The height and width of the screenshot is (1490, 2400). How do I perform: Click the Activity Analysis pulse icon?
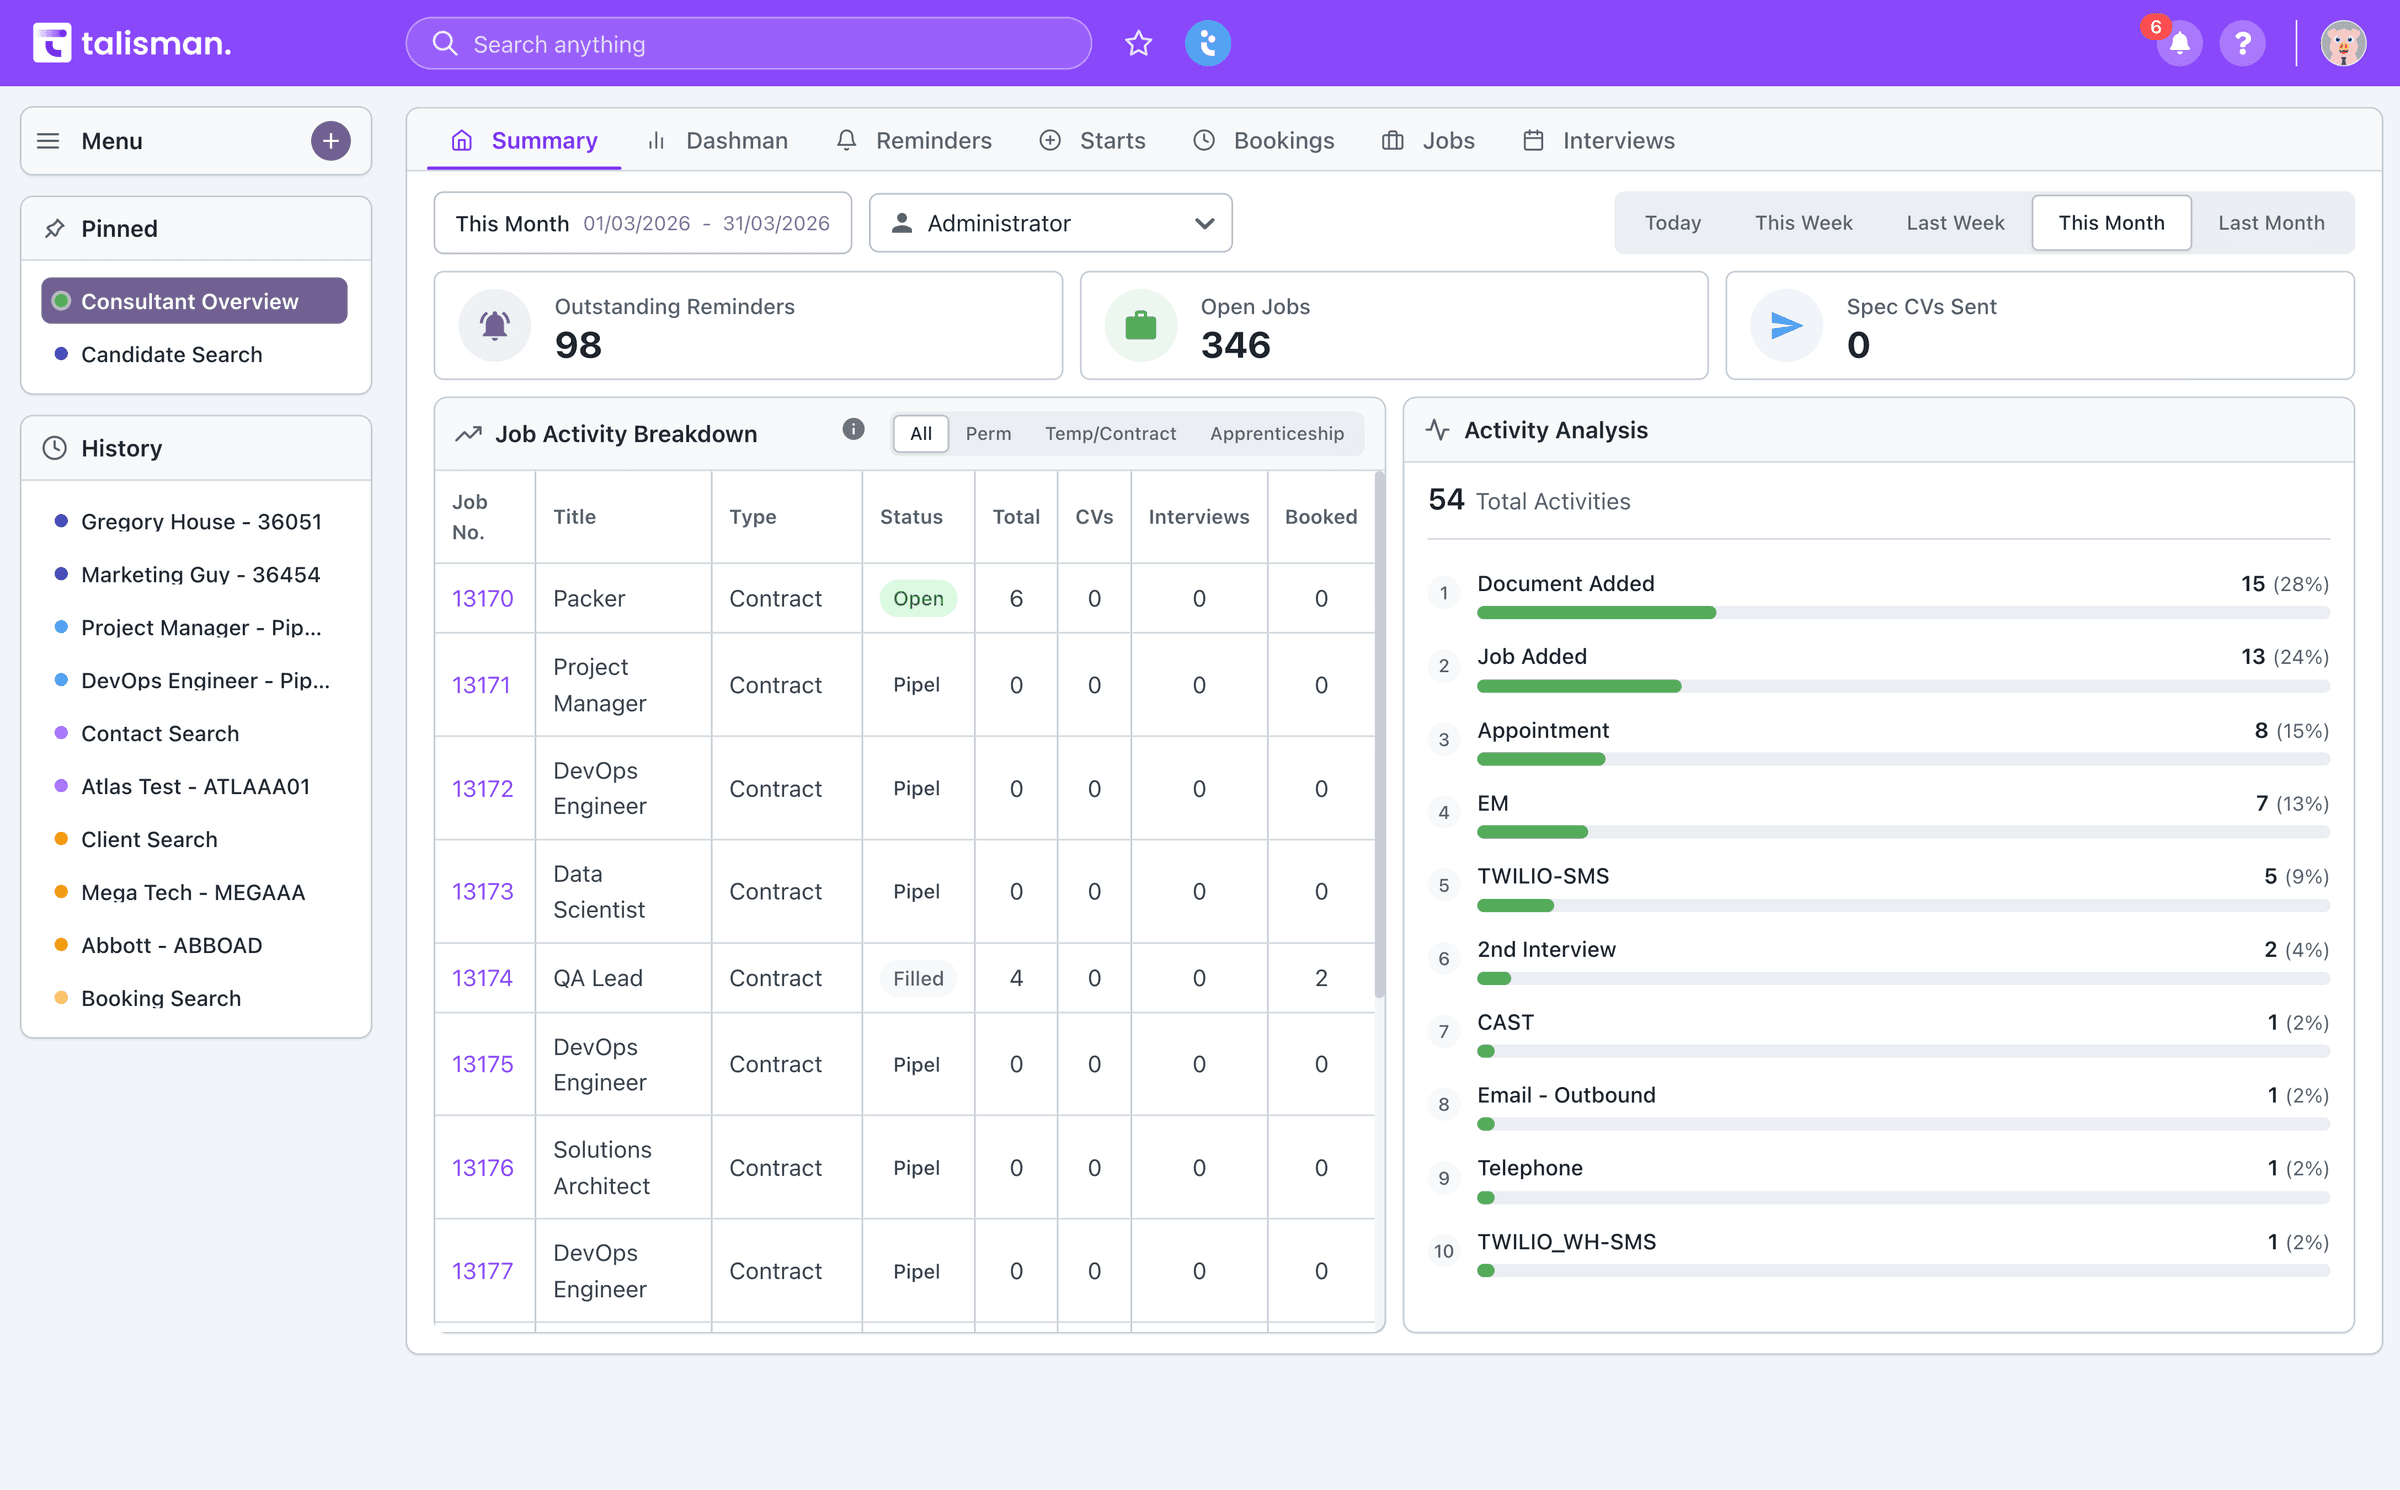point(1437,430)
